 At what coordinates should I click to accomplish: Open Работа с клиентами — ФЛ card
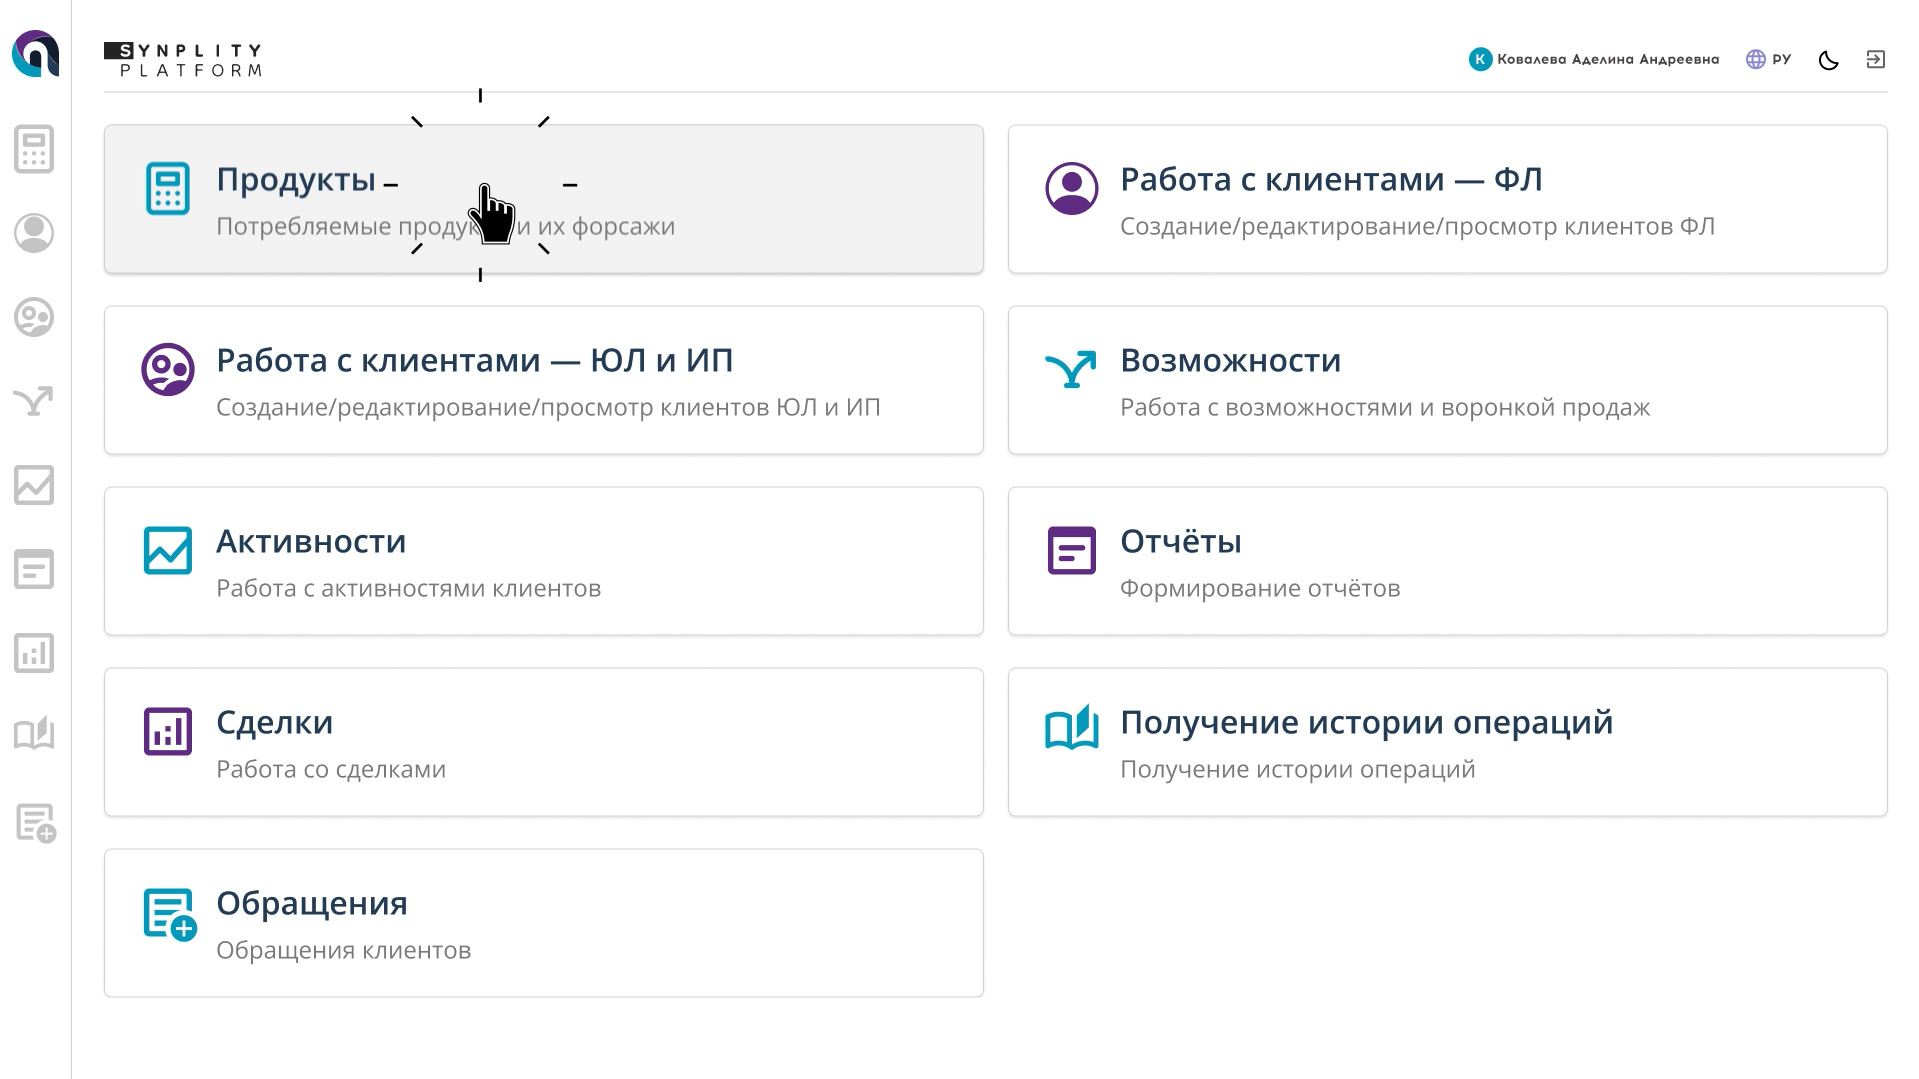pyautogui.click(x=1446, y=199)
